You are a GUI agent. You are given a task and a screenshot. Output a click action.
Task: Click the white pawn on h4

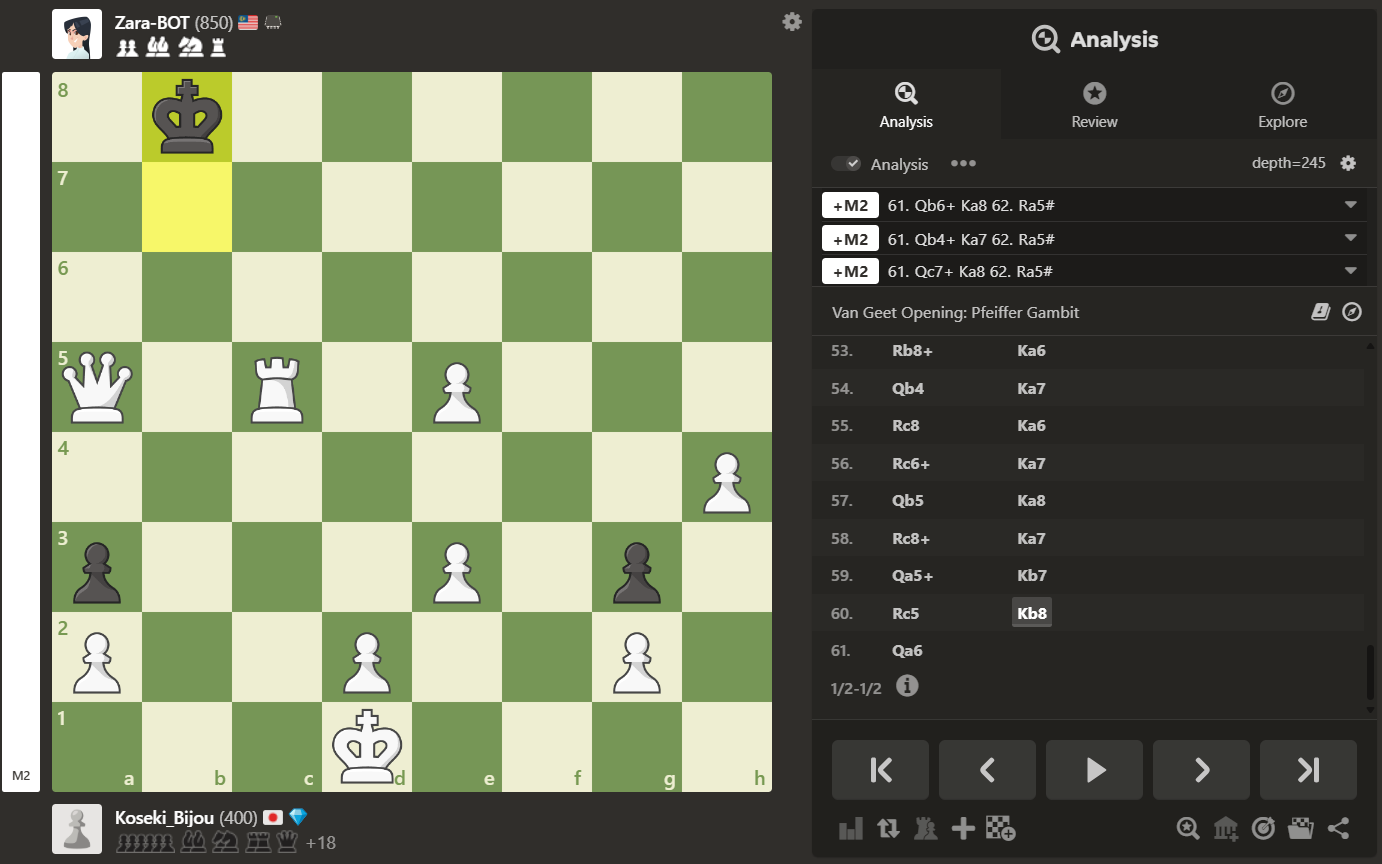tap(727, 483)
